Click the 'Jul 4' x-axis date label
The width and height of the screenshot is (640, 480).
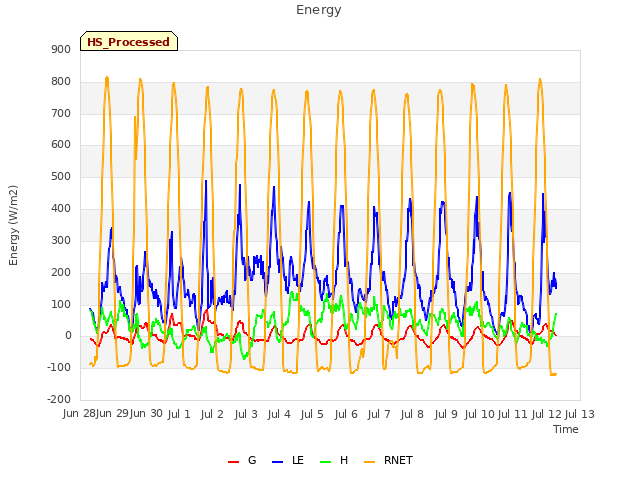(x=279, y=414)
